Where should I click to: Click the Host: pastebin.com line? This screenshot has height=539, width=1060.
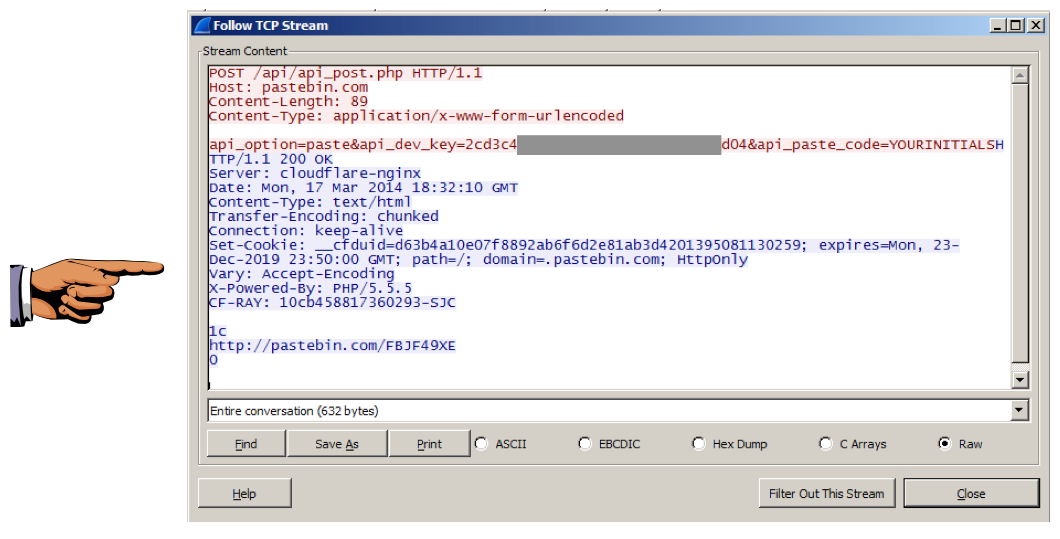(289, 87)
